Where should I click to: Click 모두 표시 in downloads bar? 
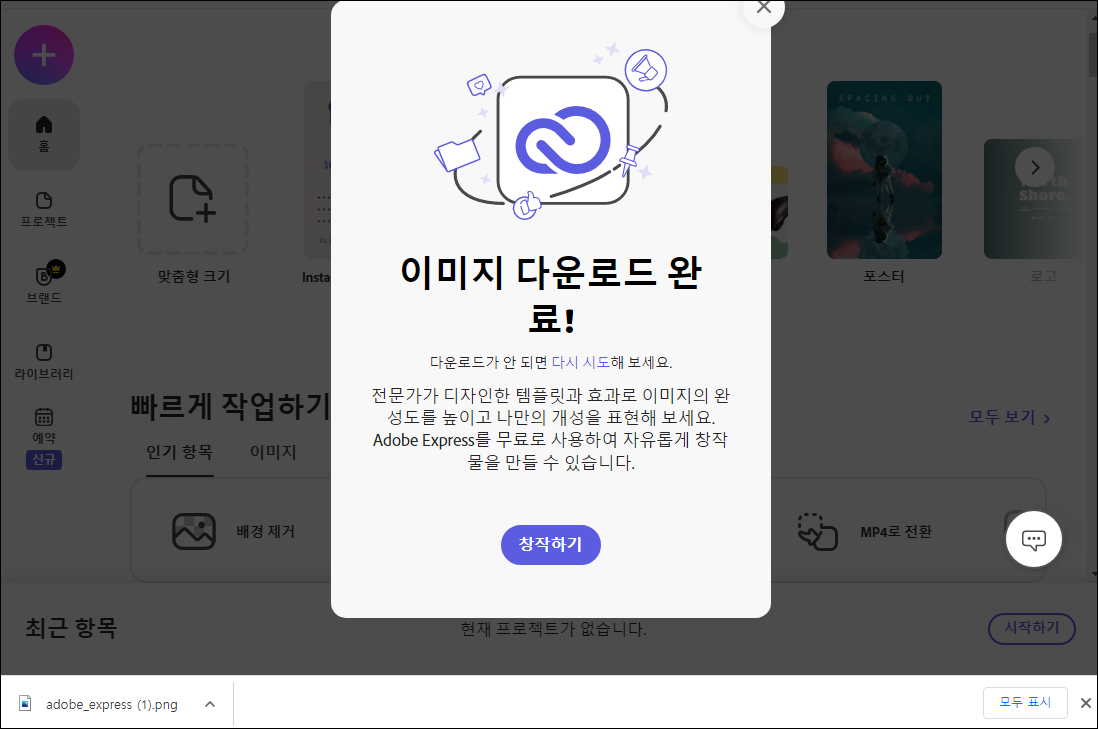tap(1025, 702)
